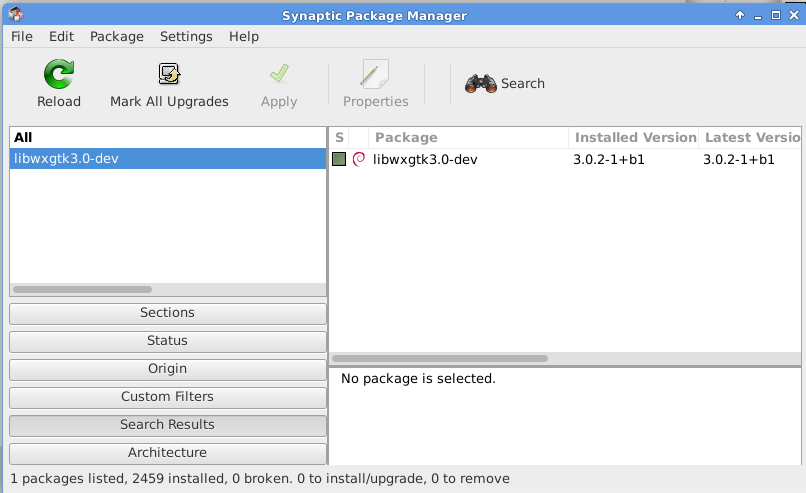806x493 pixels.
Task: Select the libwxgtk3.0-dev package name in the table
Action: click(425, 159)
